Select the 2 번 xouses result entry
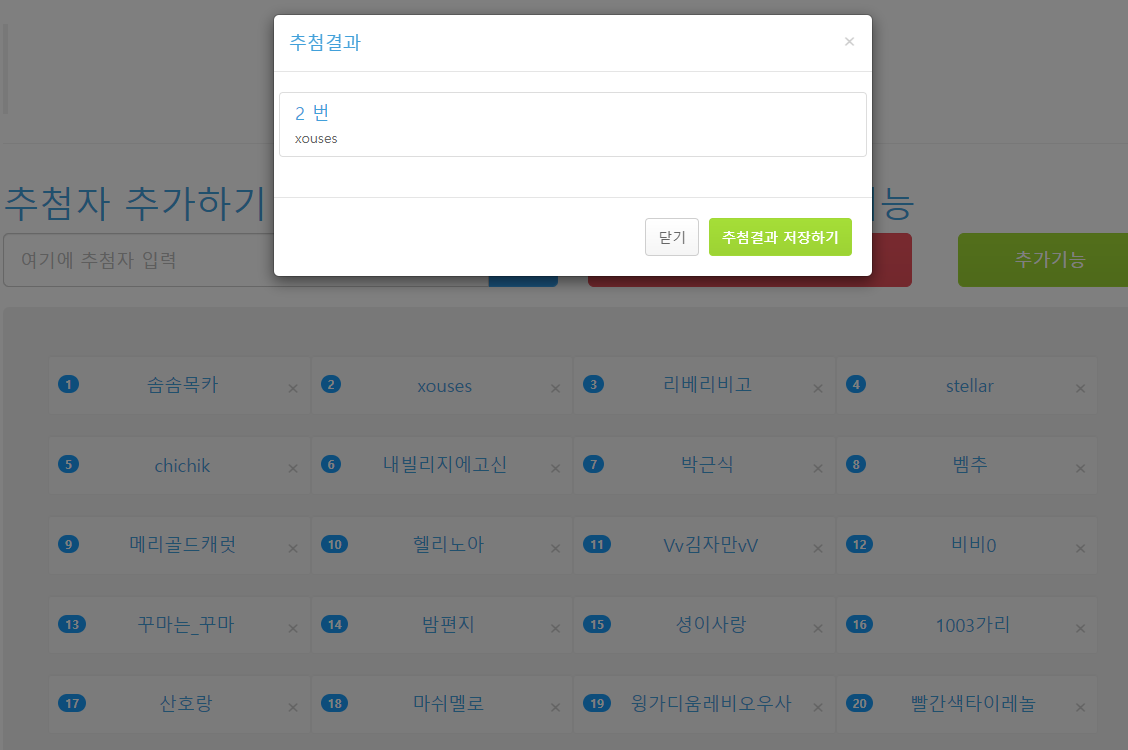Viewport: 1128px width, 750px height. [x=572, y=124]
